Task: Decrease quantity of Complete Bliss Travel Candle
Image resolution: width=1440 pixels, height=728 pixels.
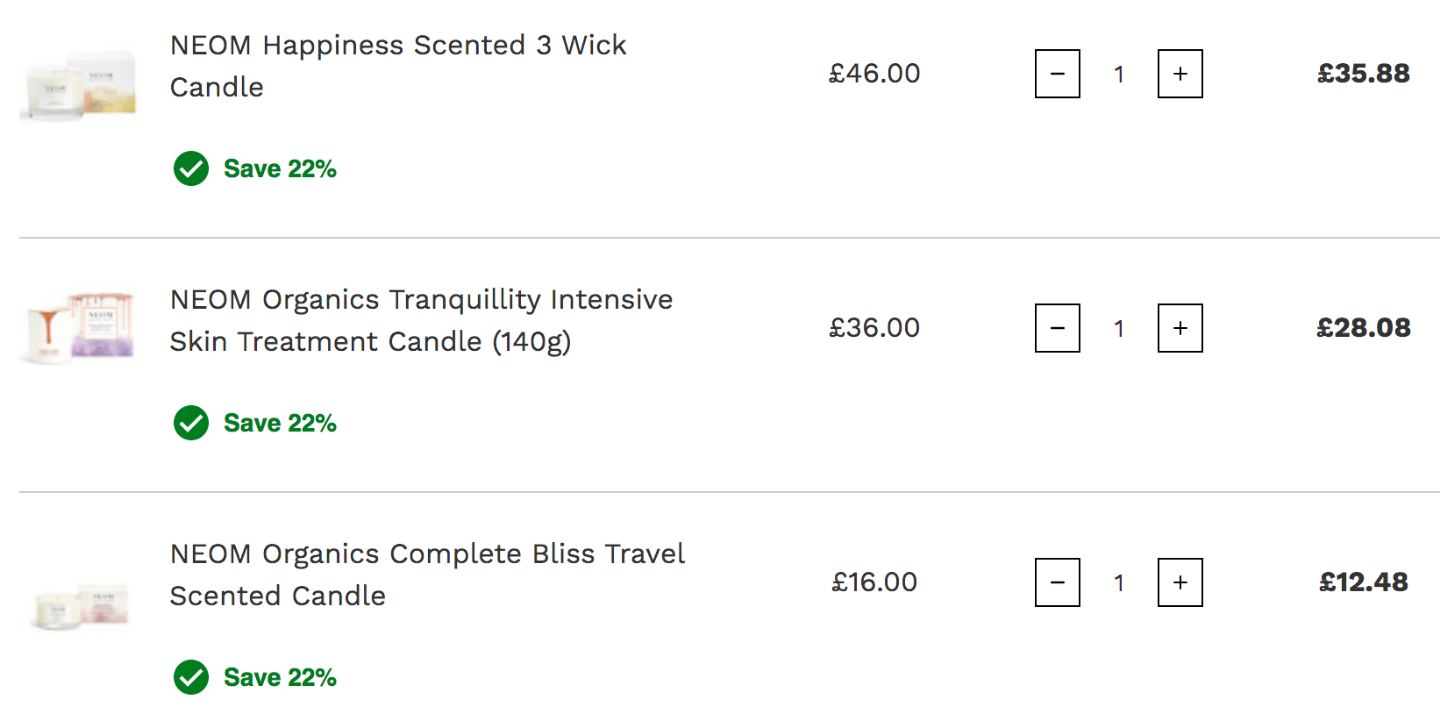Action: click(1057, 582)
